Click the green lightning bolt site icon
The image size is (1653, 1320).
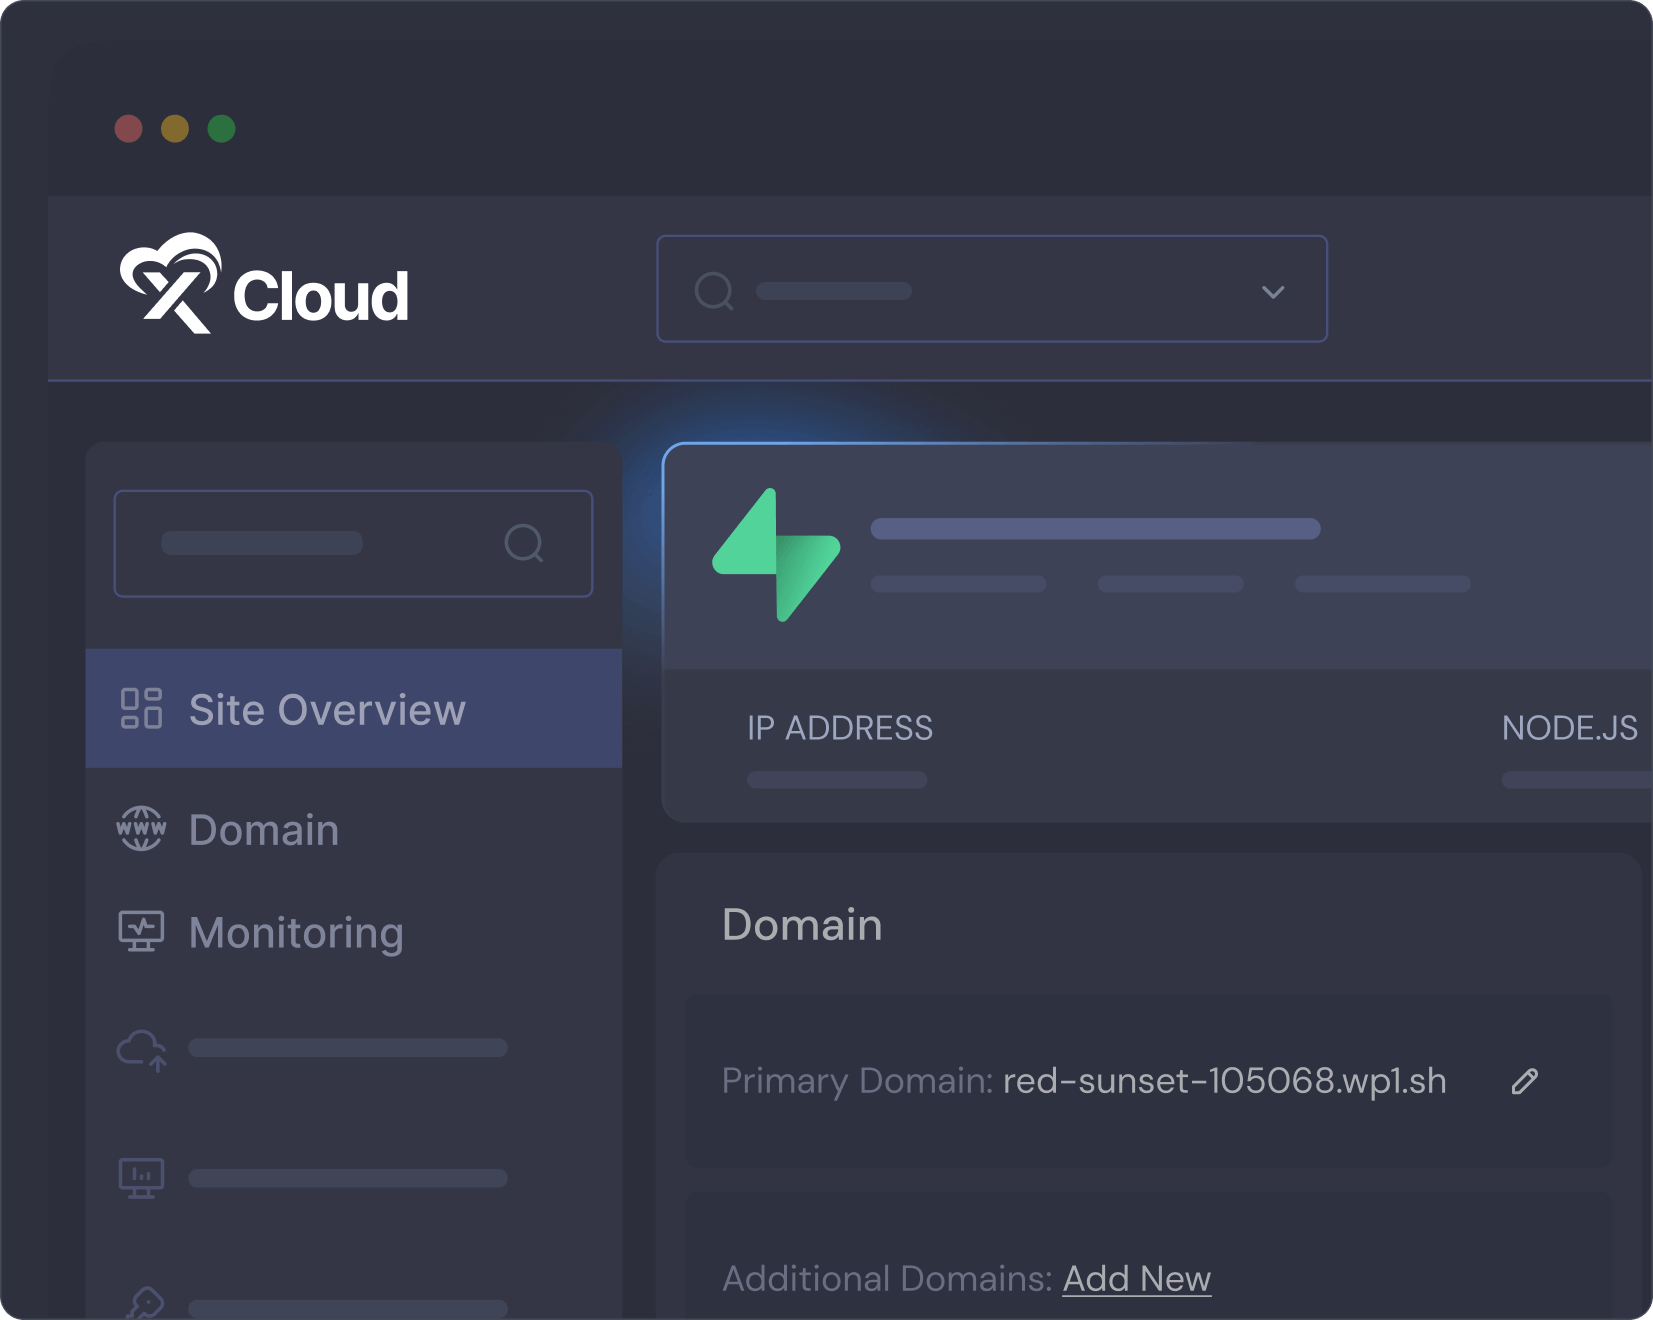coord(776,555)
